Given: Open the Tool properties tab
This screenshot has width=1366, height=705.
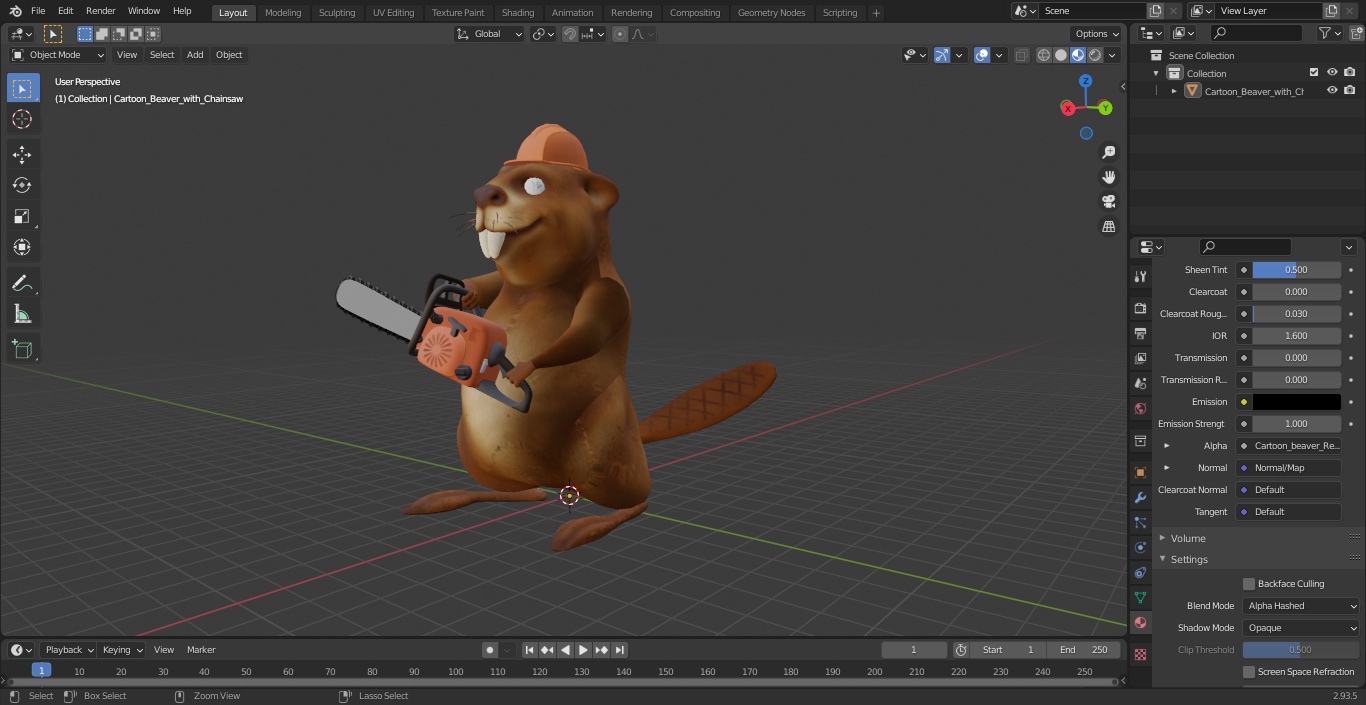Looking at the screenshot, I should point(1140,276).
